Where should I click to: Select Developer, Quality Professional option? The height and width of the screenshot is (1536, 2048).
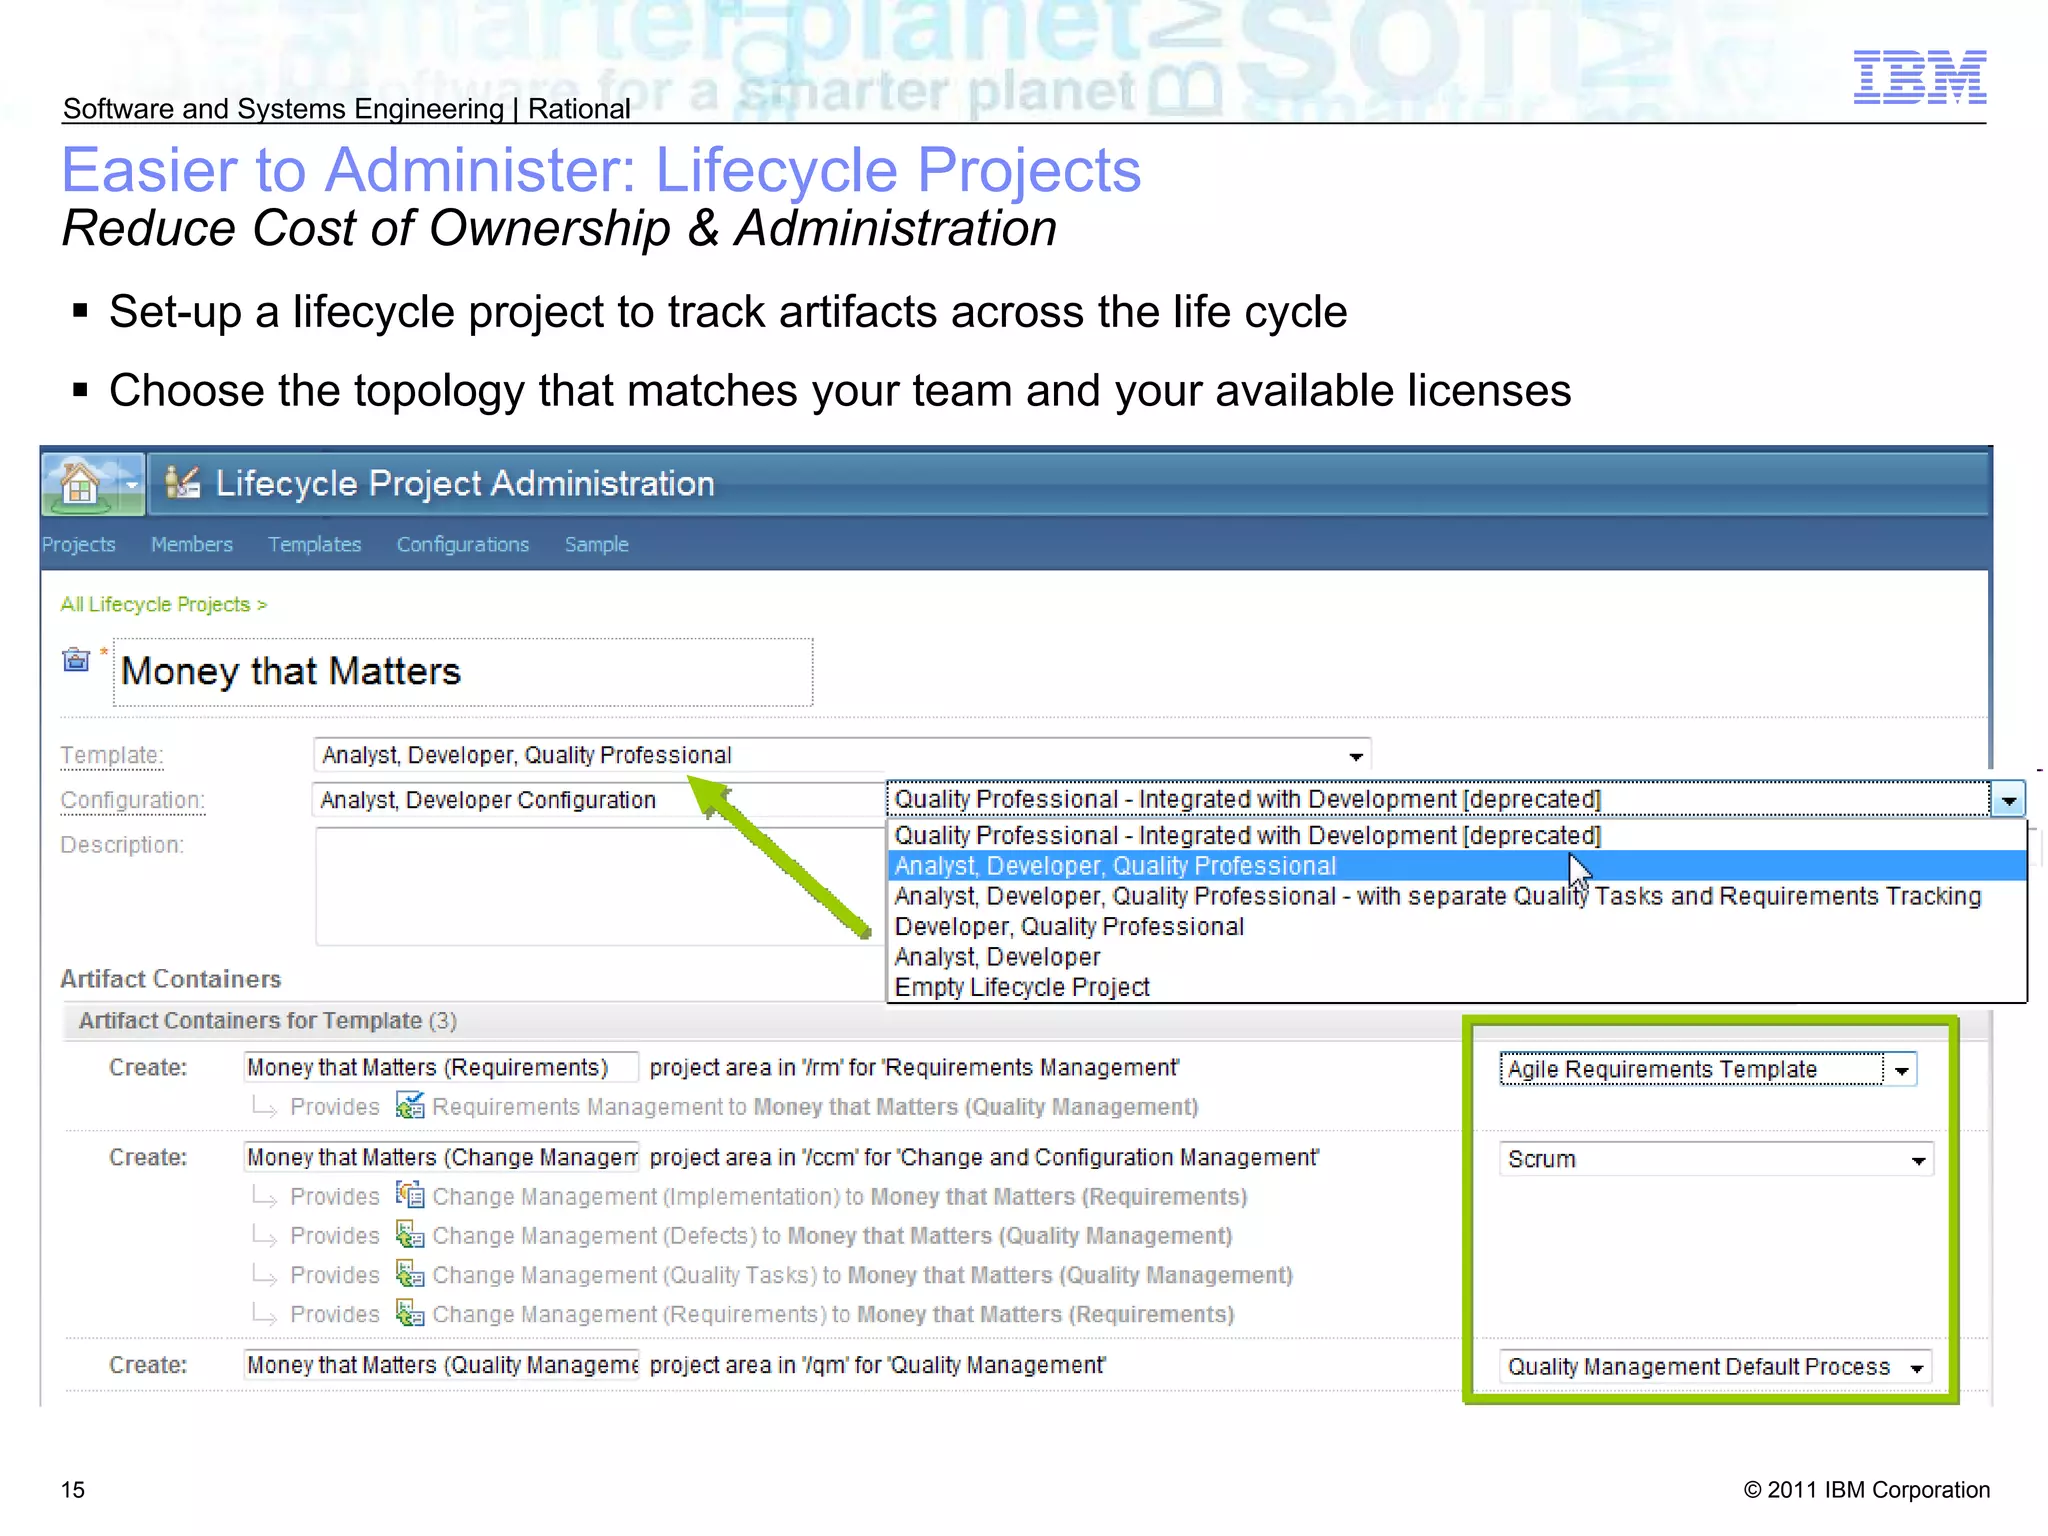pos(1457,927)
